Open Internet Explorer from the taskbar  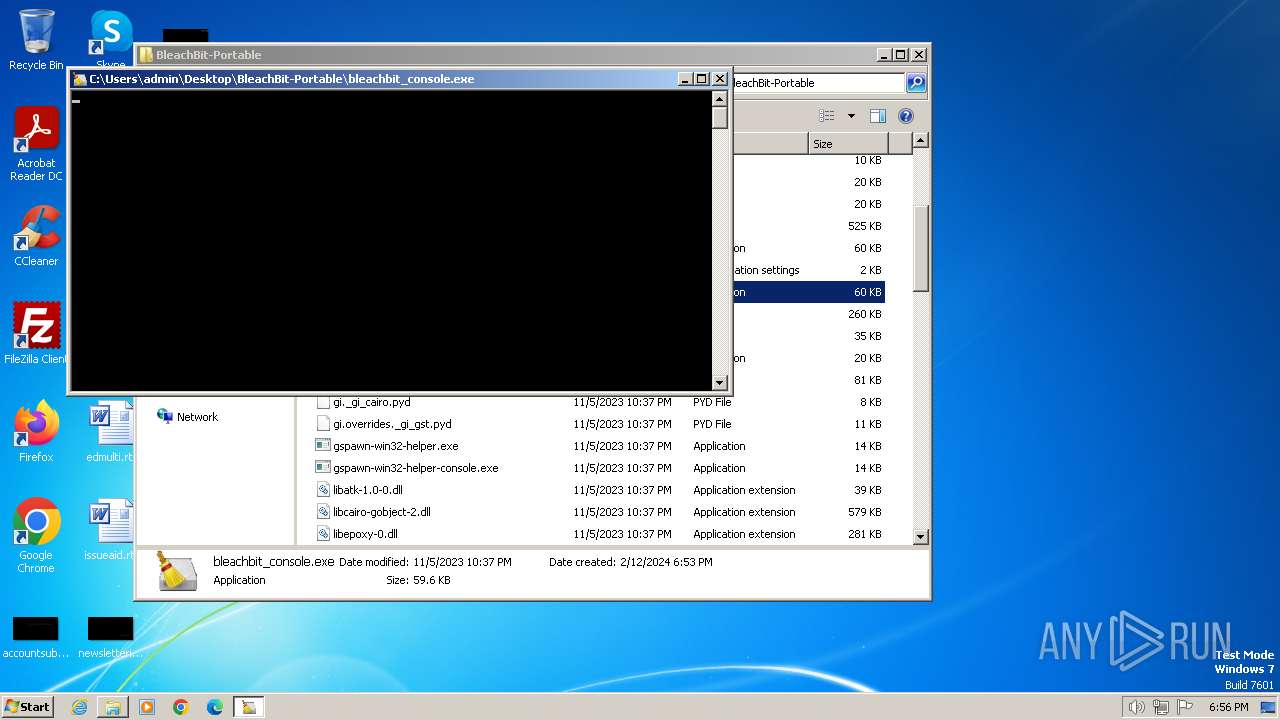(79, 707)
